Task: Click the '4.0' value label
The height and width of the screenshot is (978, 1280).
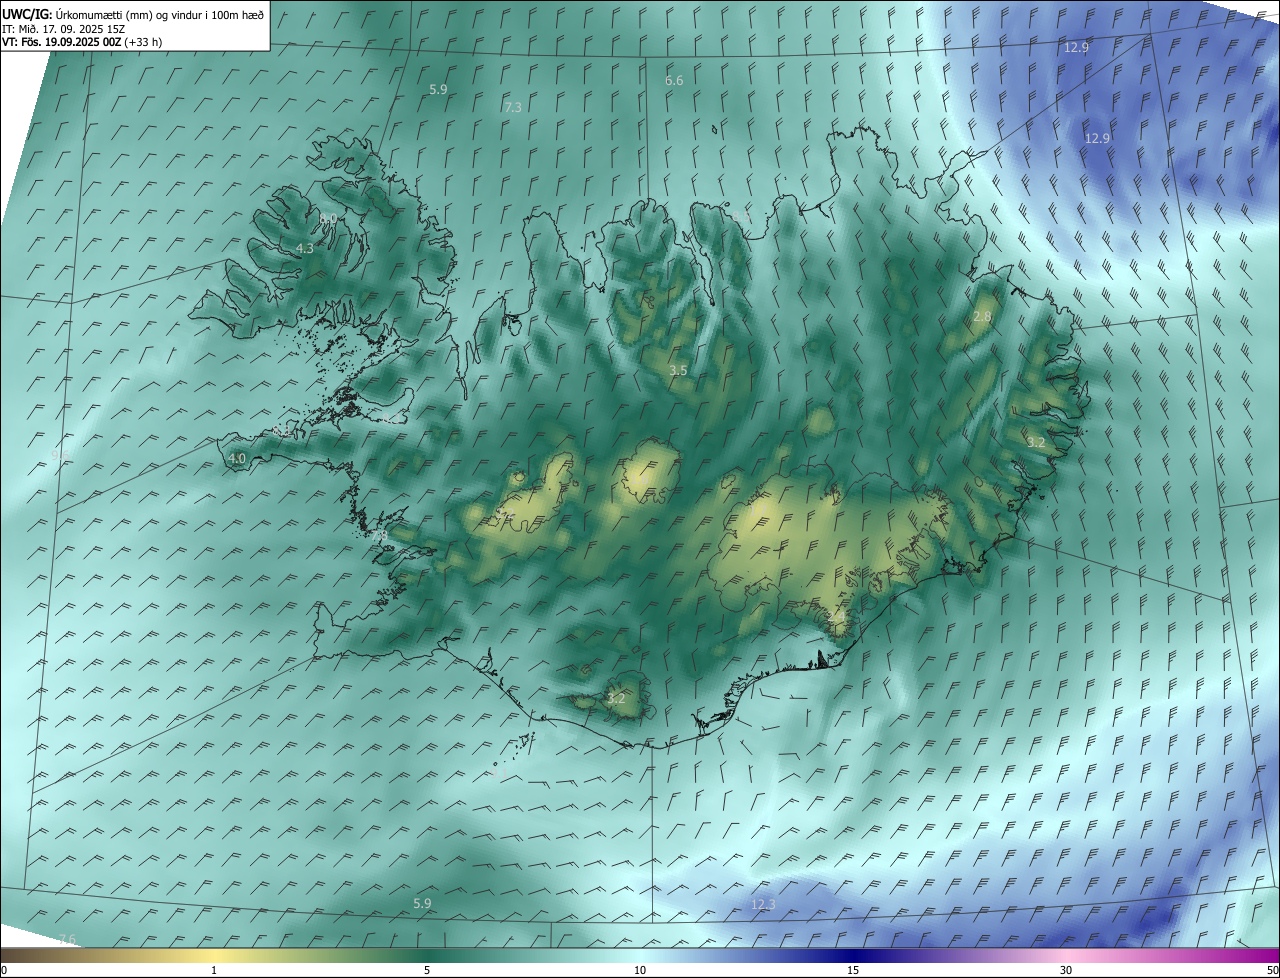Action: (x=237, y=458)
